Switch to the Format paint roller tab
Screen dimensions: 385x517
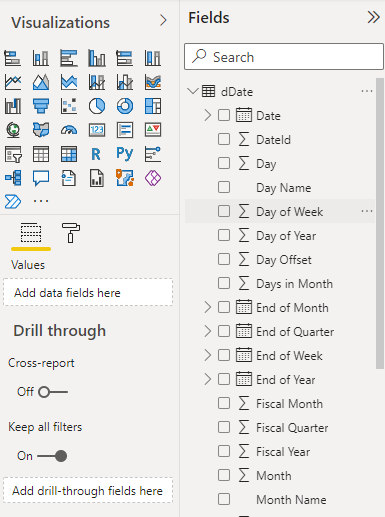(71, 233)
